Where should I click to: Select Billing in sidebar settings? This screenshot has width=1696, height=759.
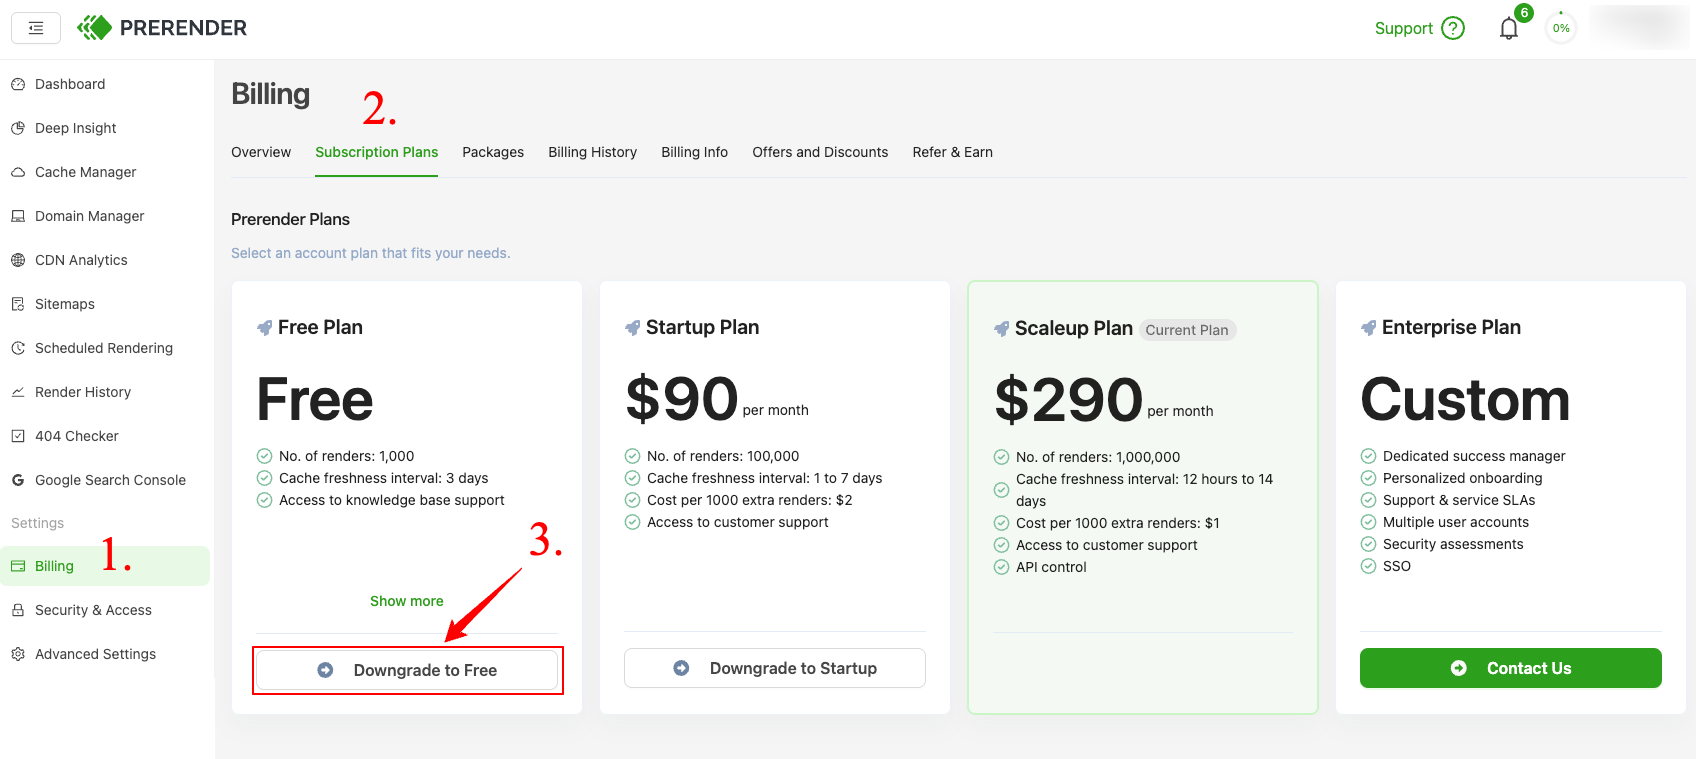[x=105, y=566]
